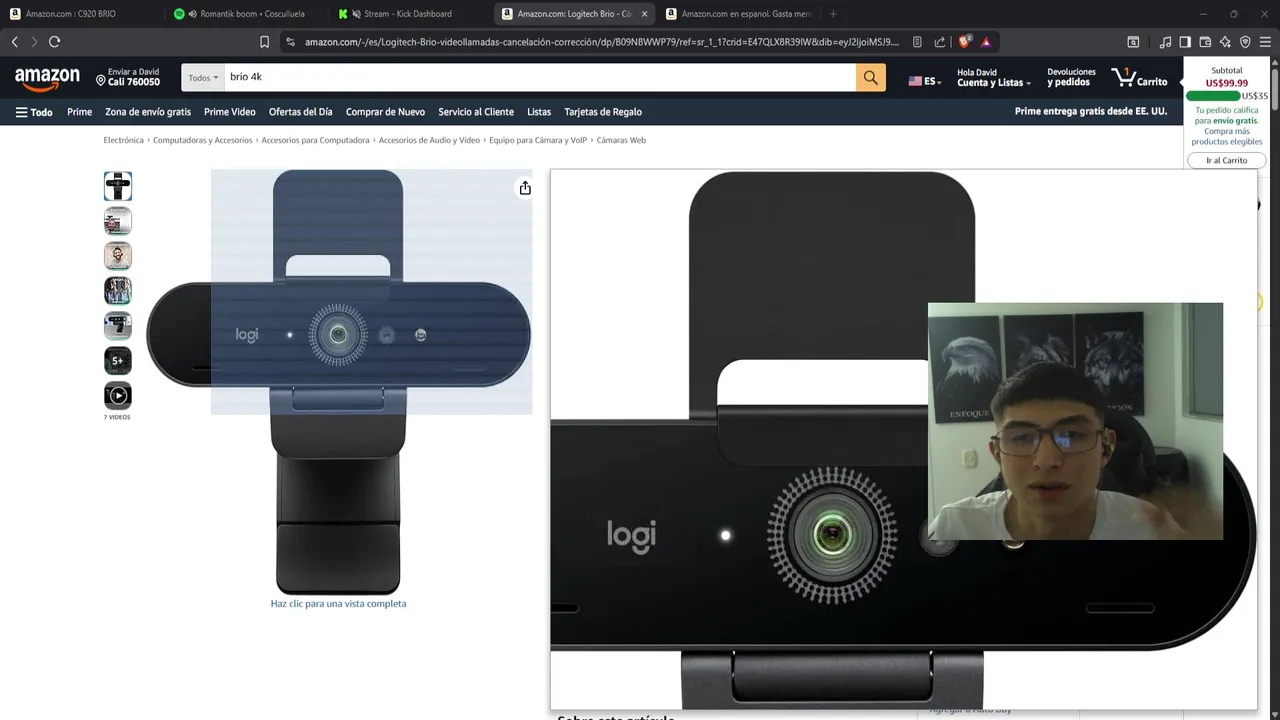
Task: Click Electrónica breadcrumb
Action: 124,140
